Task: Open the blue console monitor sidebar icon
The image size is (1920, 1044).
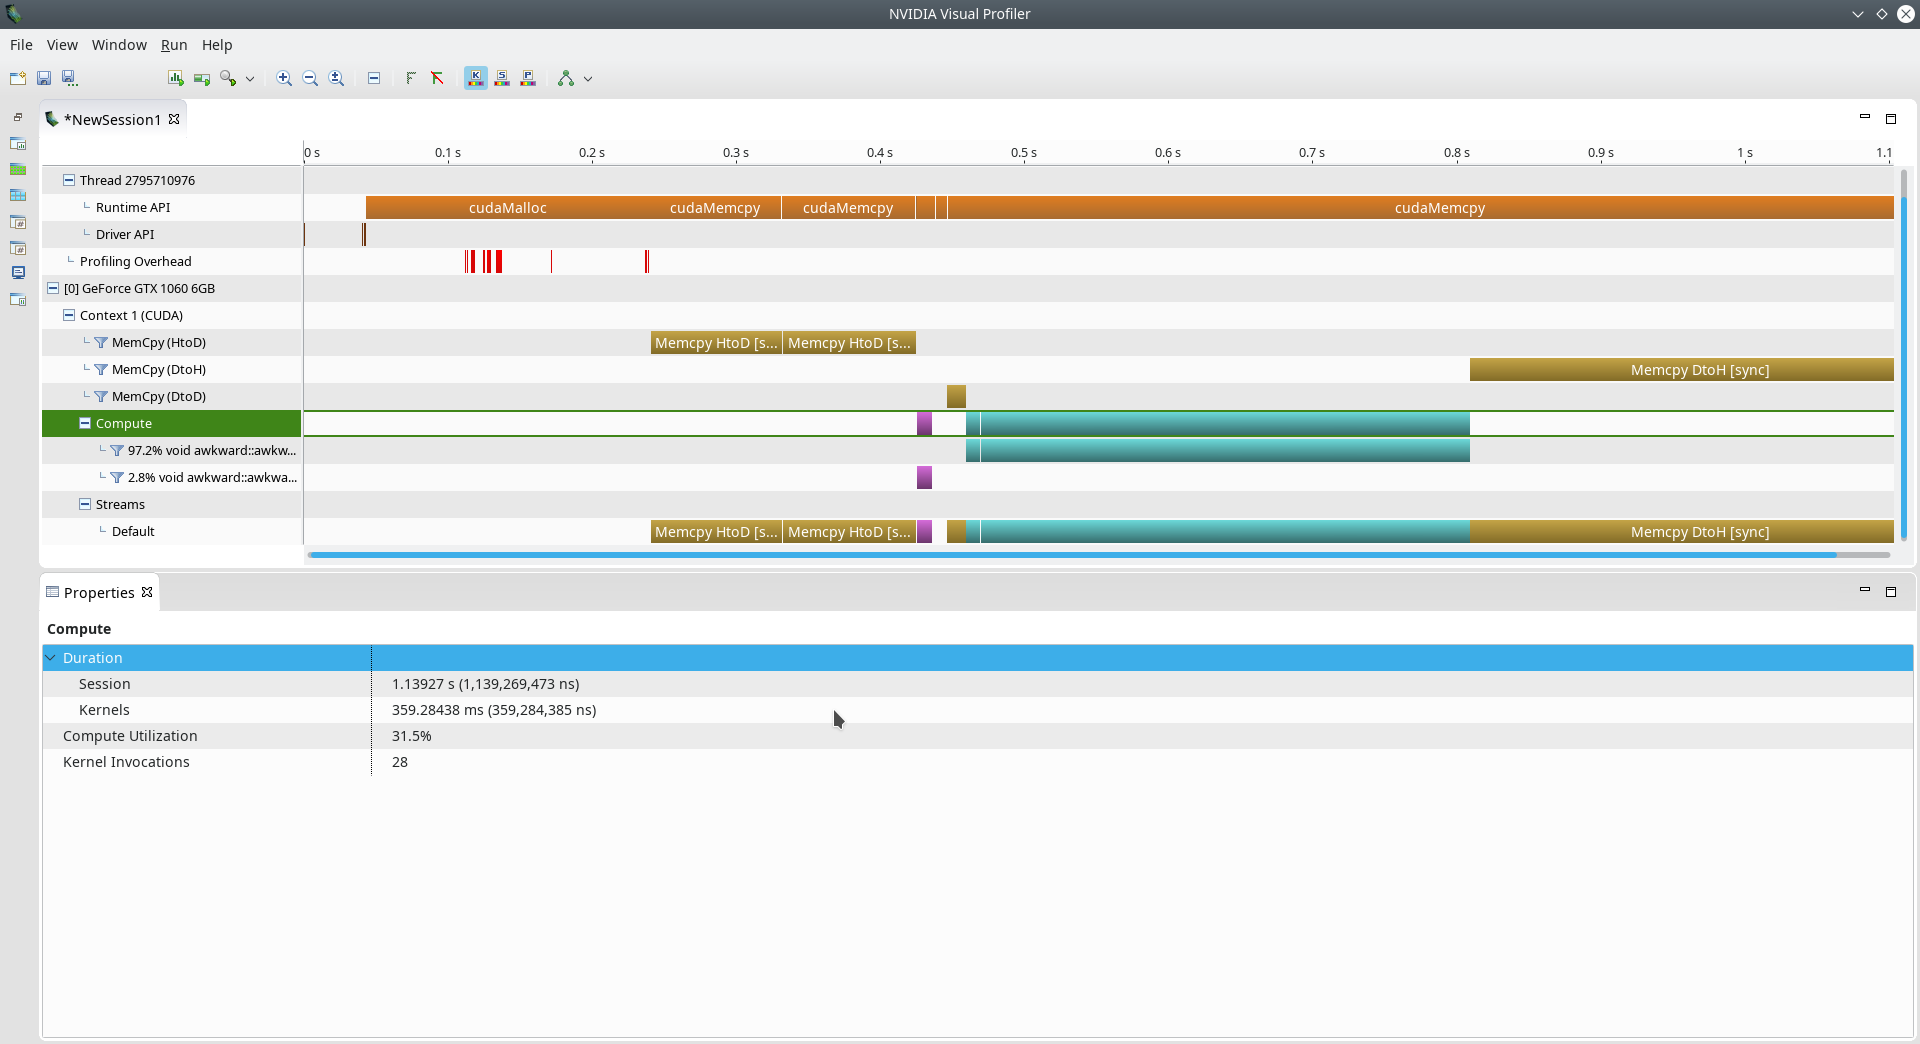Action: 18,272
